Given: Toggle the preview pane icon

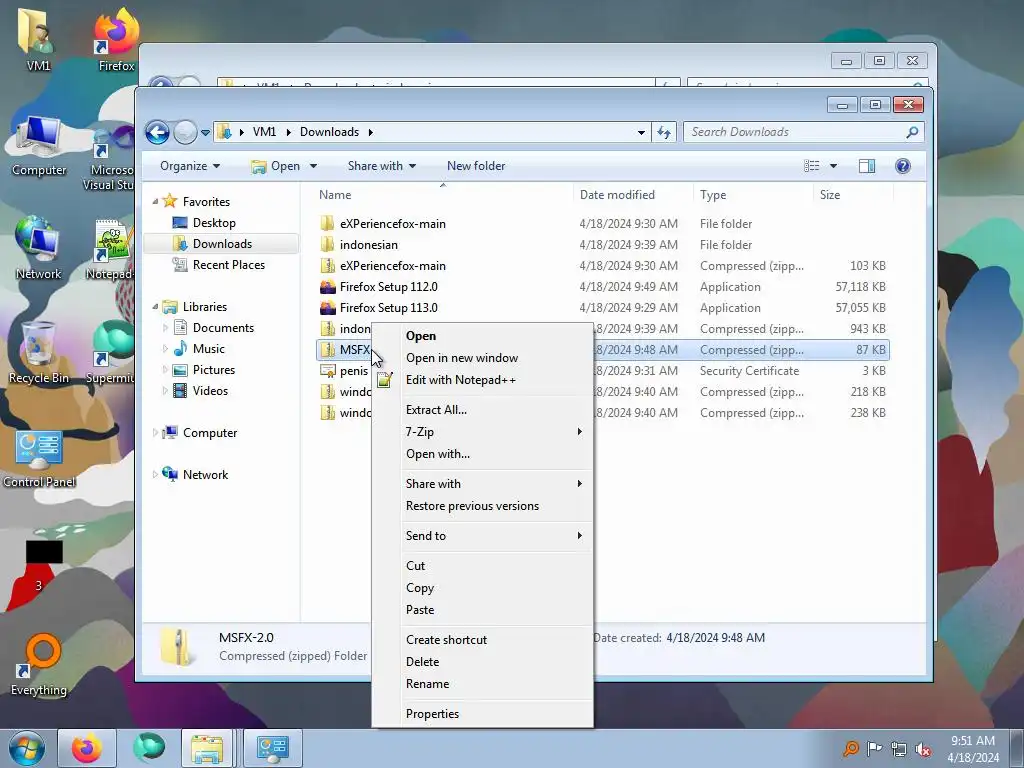Looking at the screenshot, I should [x=867, y=166].
